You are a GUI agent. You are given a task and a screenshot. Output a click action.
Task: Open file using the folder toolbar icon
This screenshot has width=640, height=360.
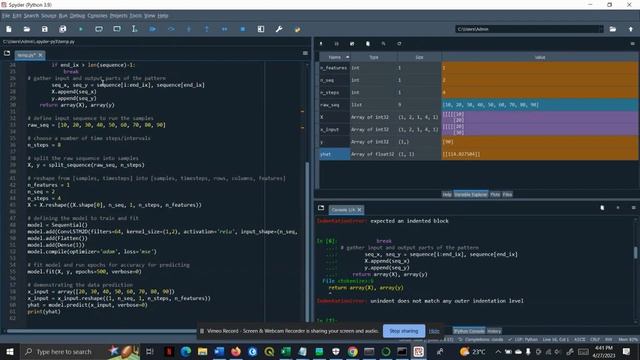[27, 29]
